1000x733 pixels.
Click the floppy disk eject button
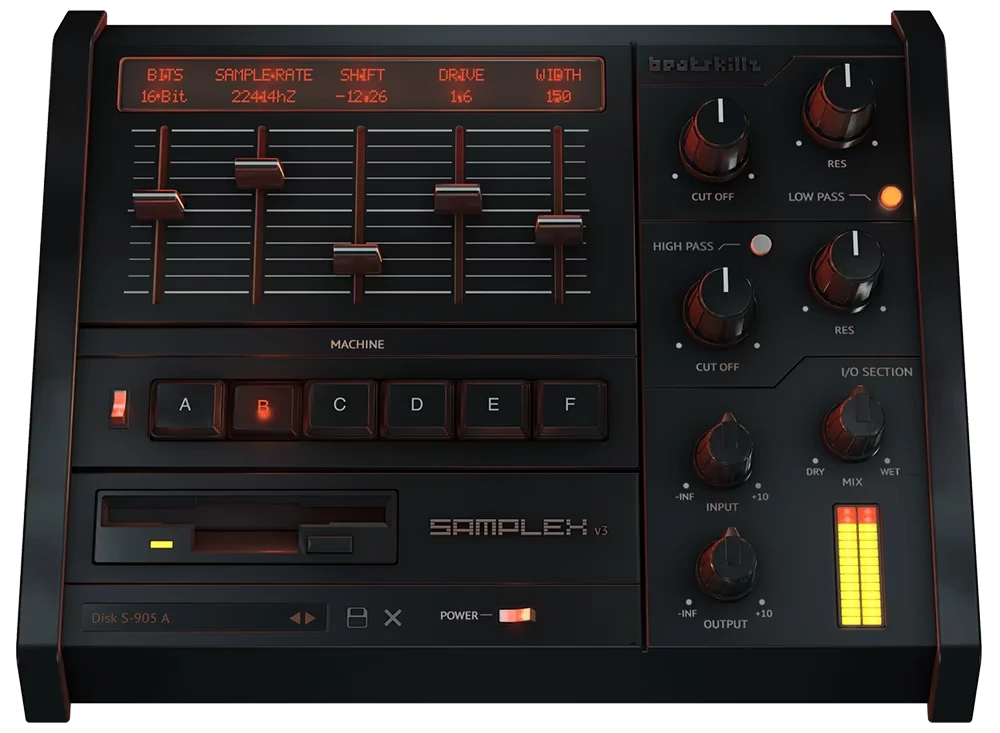(329, 544)
